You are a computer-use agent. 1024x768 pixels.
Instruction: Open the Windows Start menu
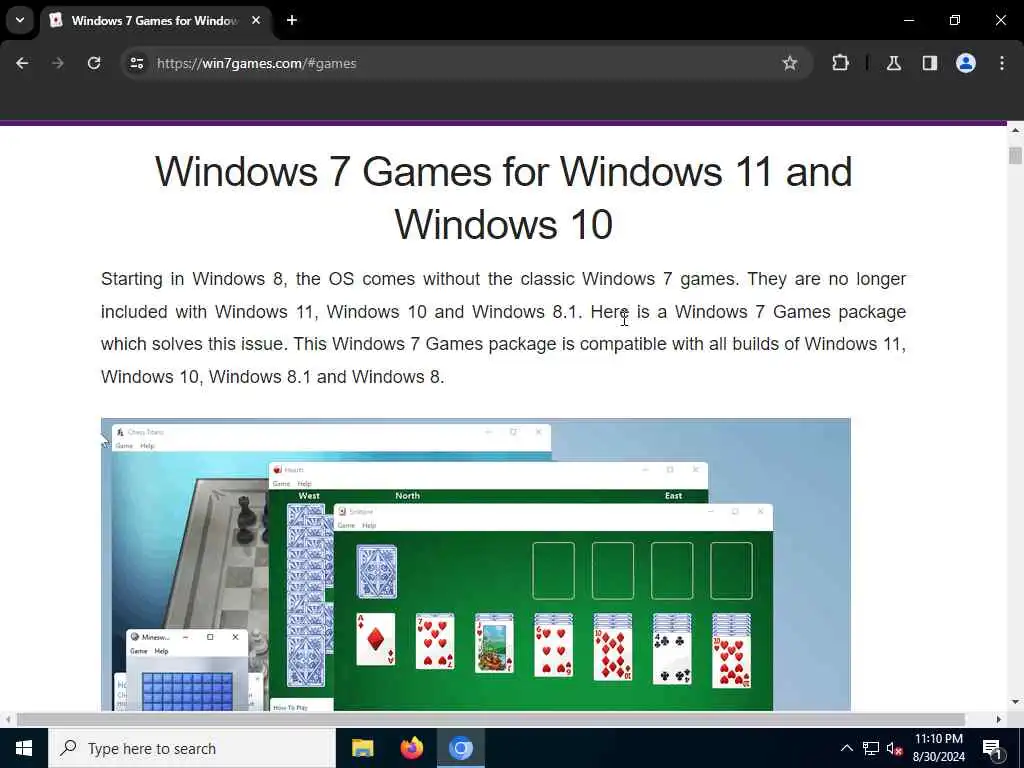(x=24, y=748)
